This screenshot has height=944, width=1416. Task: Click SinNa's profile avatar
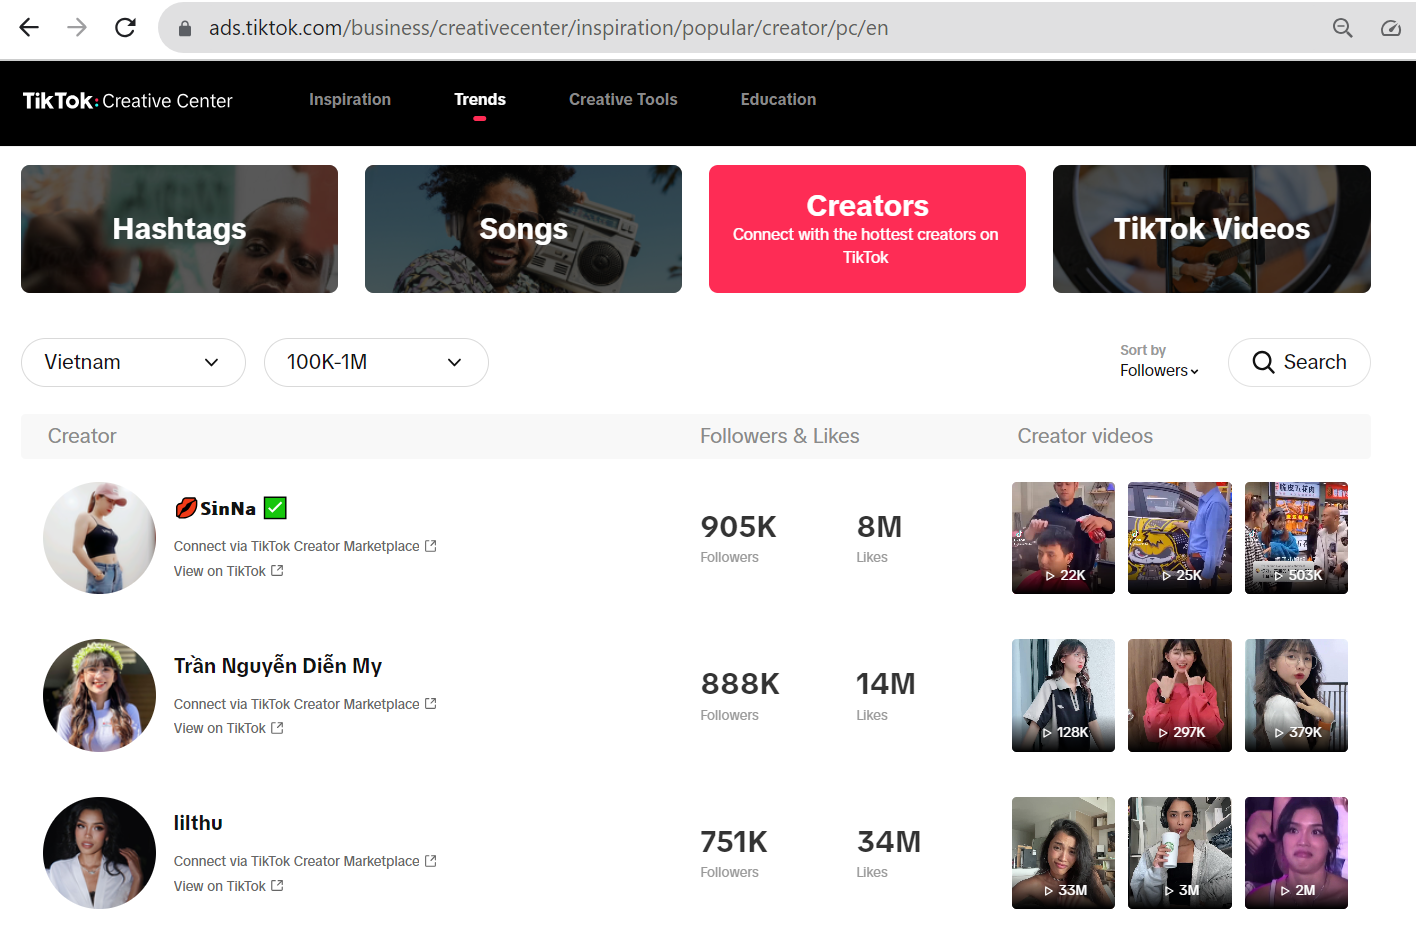click(99, 538)
